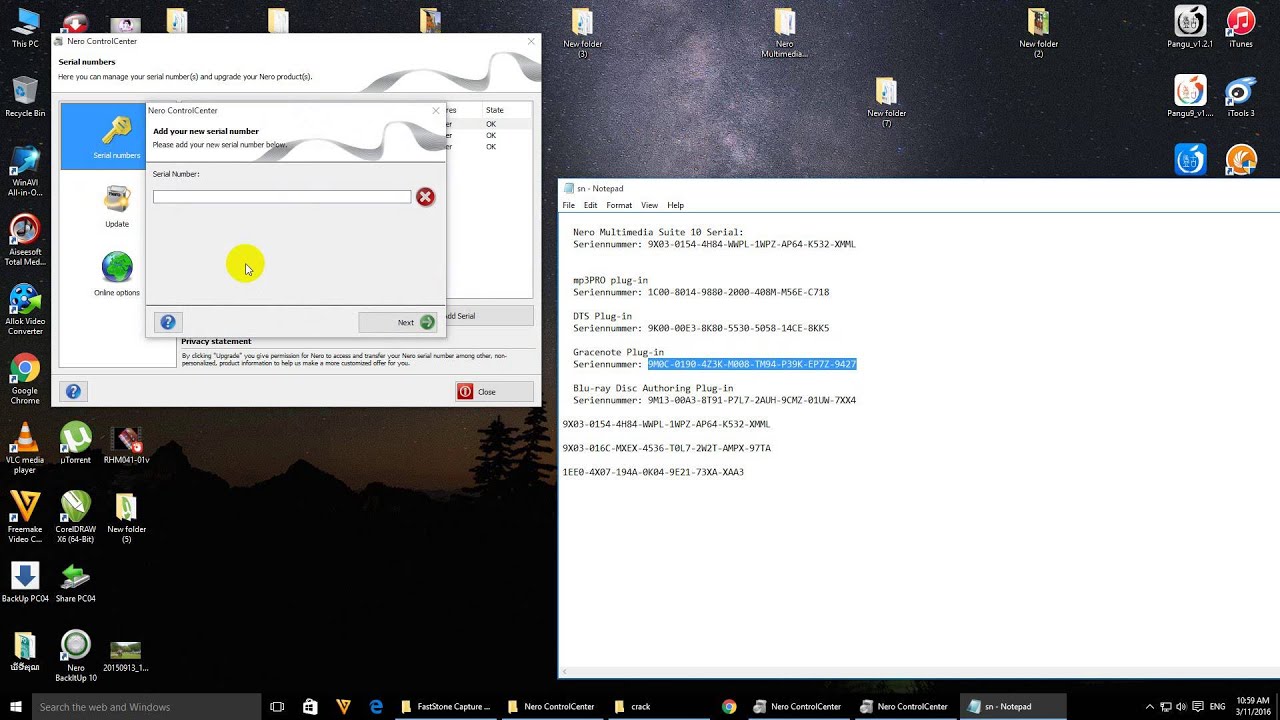
Task: Select BackUp PC04 desktop icon
Action: [x=26, y=583]
